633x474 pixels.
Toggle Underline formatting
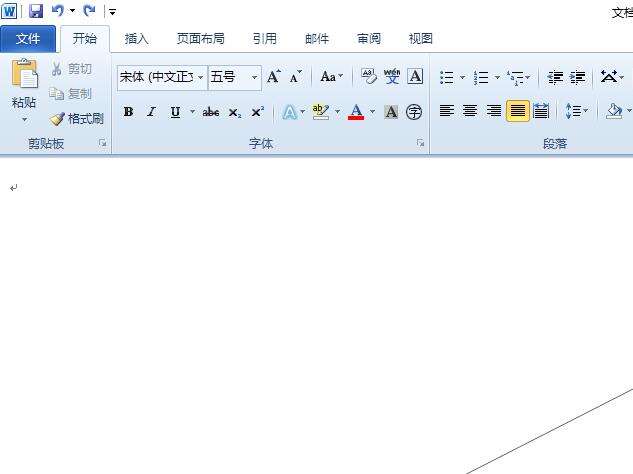[175, 112]
